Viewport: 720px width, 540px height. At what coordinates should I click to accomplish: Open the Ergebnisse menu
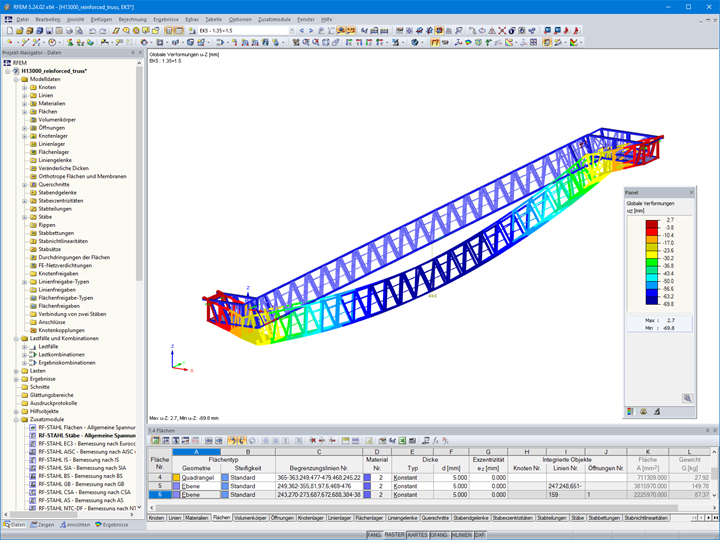pyautogui.click(x=166, y=19)
